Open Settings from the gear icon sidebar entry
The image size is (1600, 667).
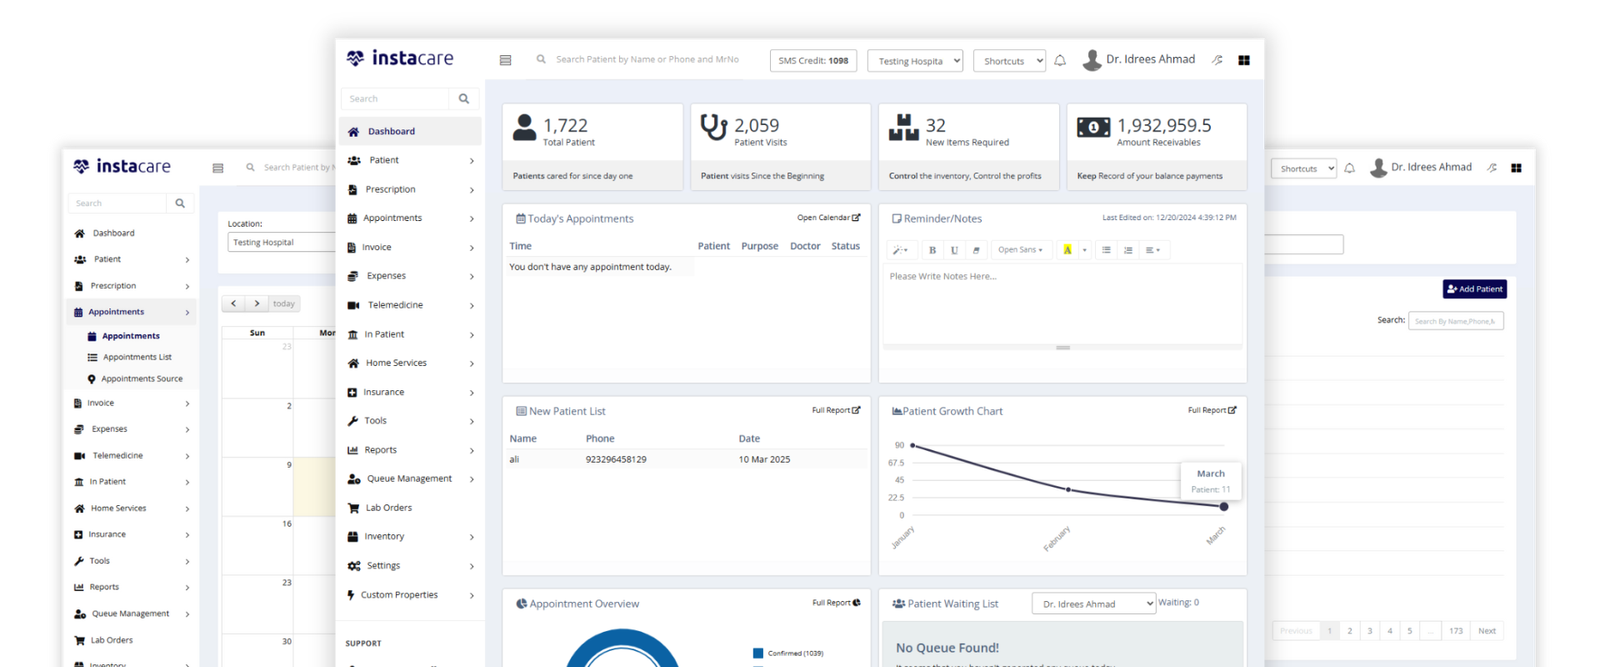pos(383,566)
